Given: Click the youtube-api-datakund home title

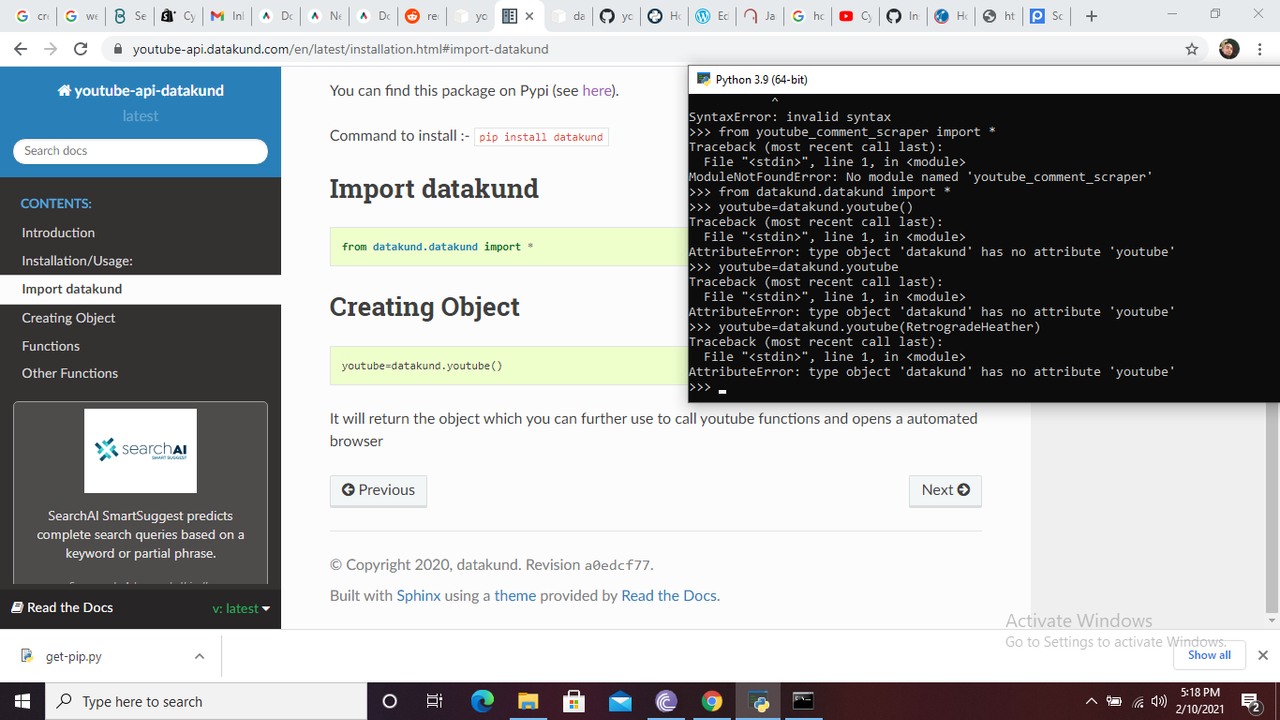Looking at the screenshot, I should coord(141,90).
